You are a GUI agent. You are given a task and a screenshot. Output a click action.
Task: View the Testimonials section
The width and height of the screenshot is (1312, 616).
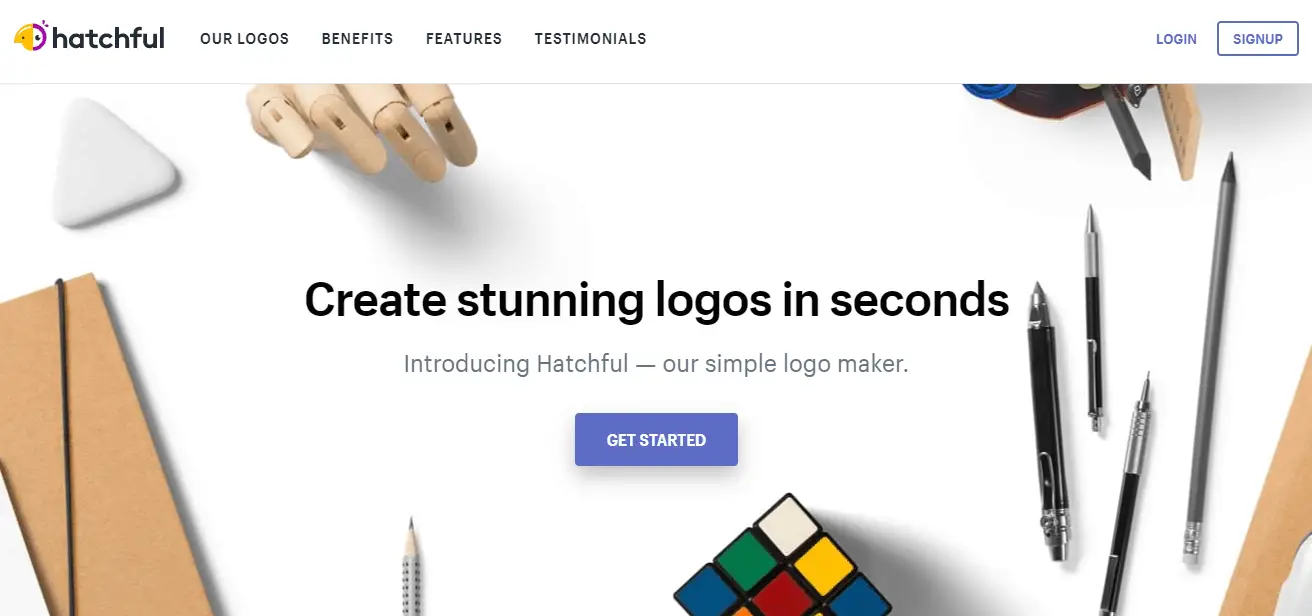pos(590,39)
